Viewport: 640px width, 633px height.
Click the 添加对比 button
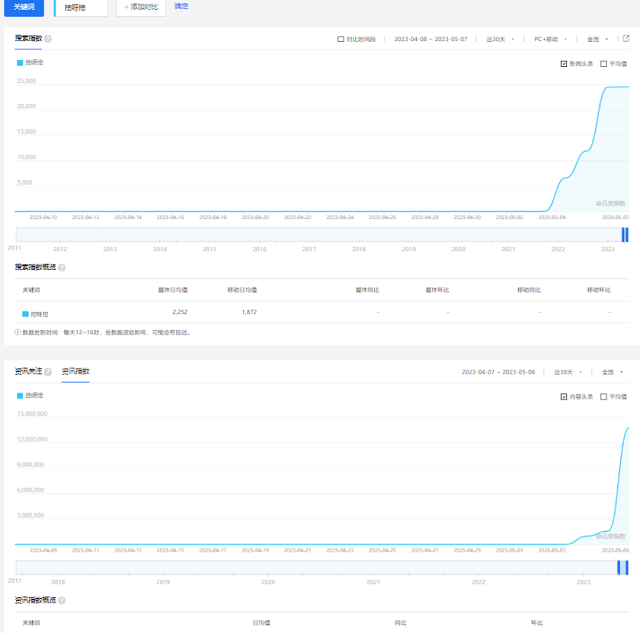(141, 7)
